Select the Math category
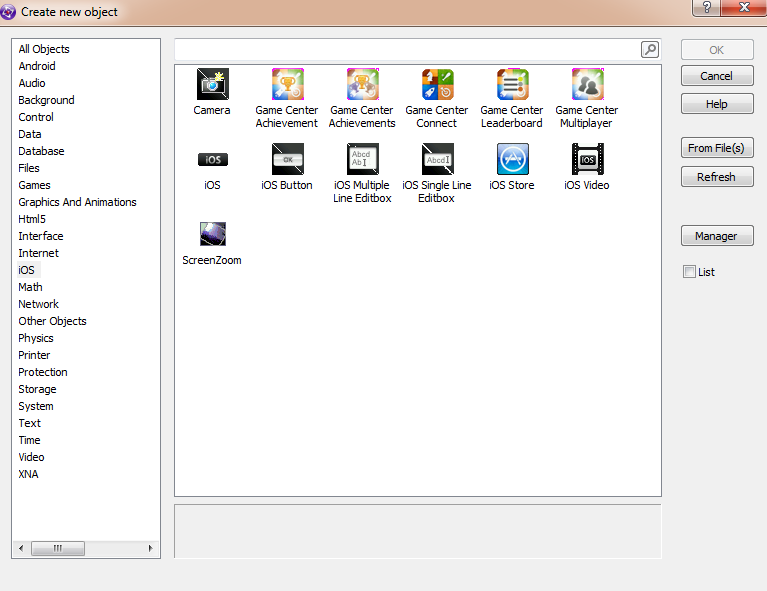767x591 pixels. tap(30, 287)
